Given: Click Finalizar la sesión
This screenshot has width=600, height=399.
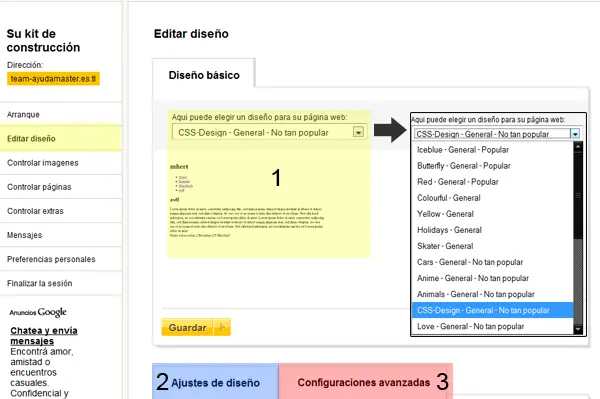Looking at the screenshot, I should [x=61, y=283].
